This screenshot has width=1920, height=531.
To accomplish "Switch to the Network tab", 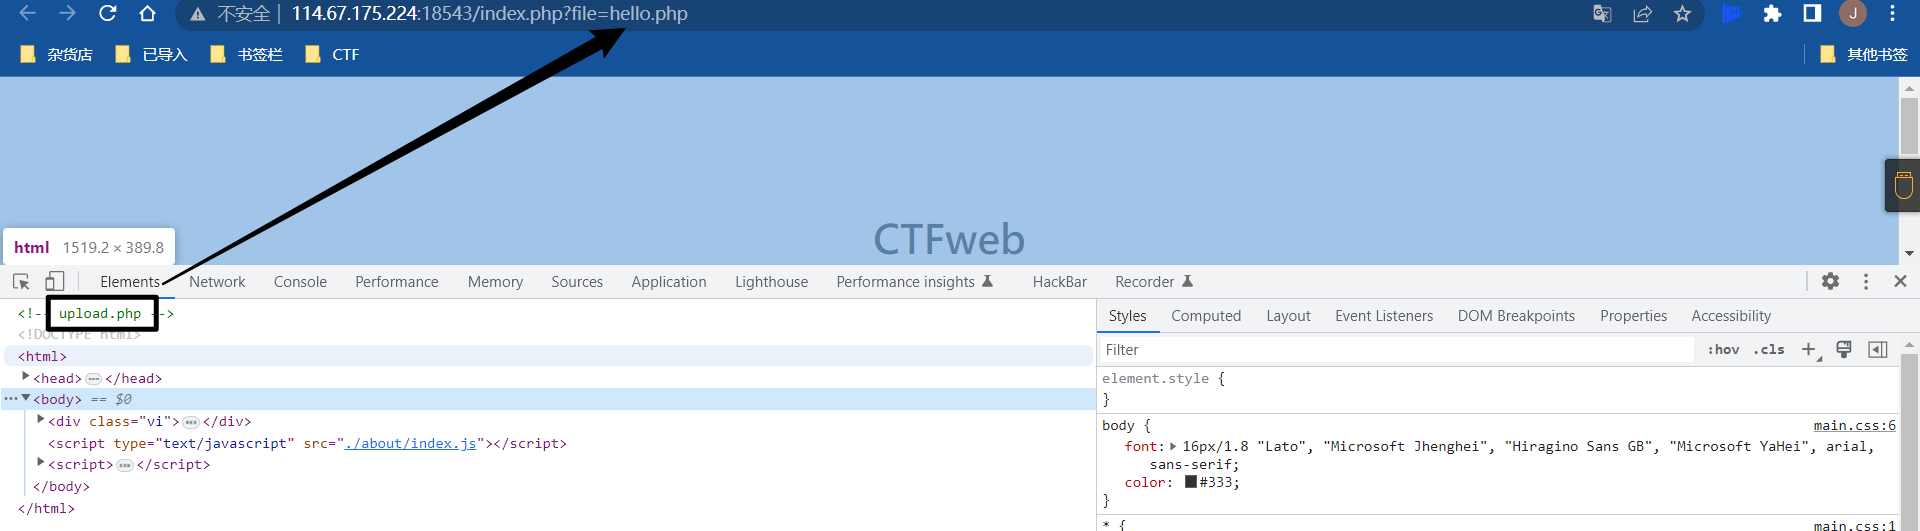I will click(x=217, y=282).
